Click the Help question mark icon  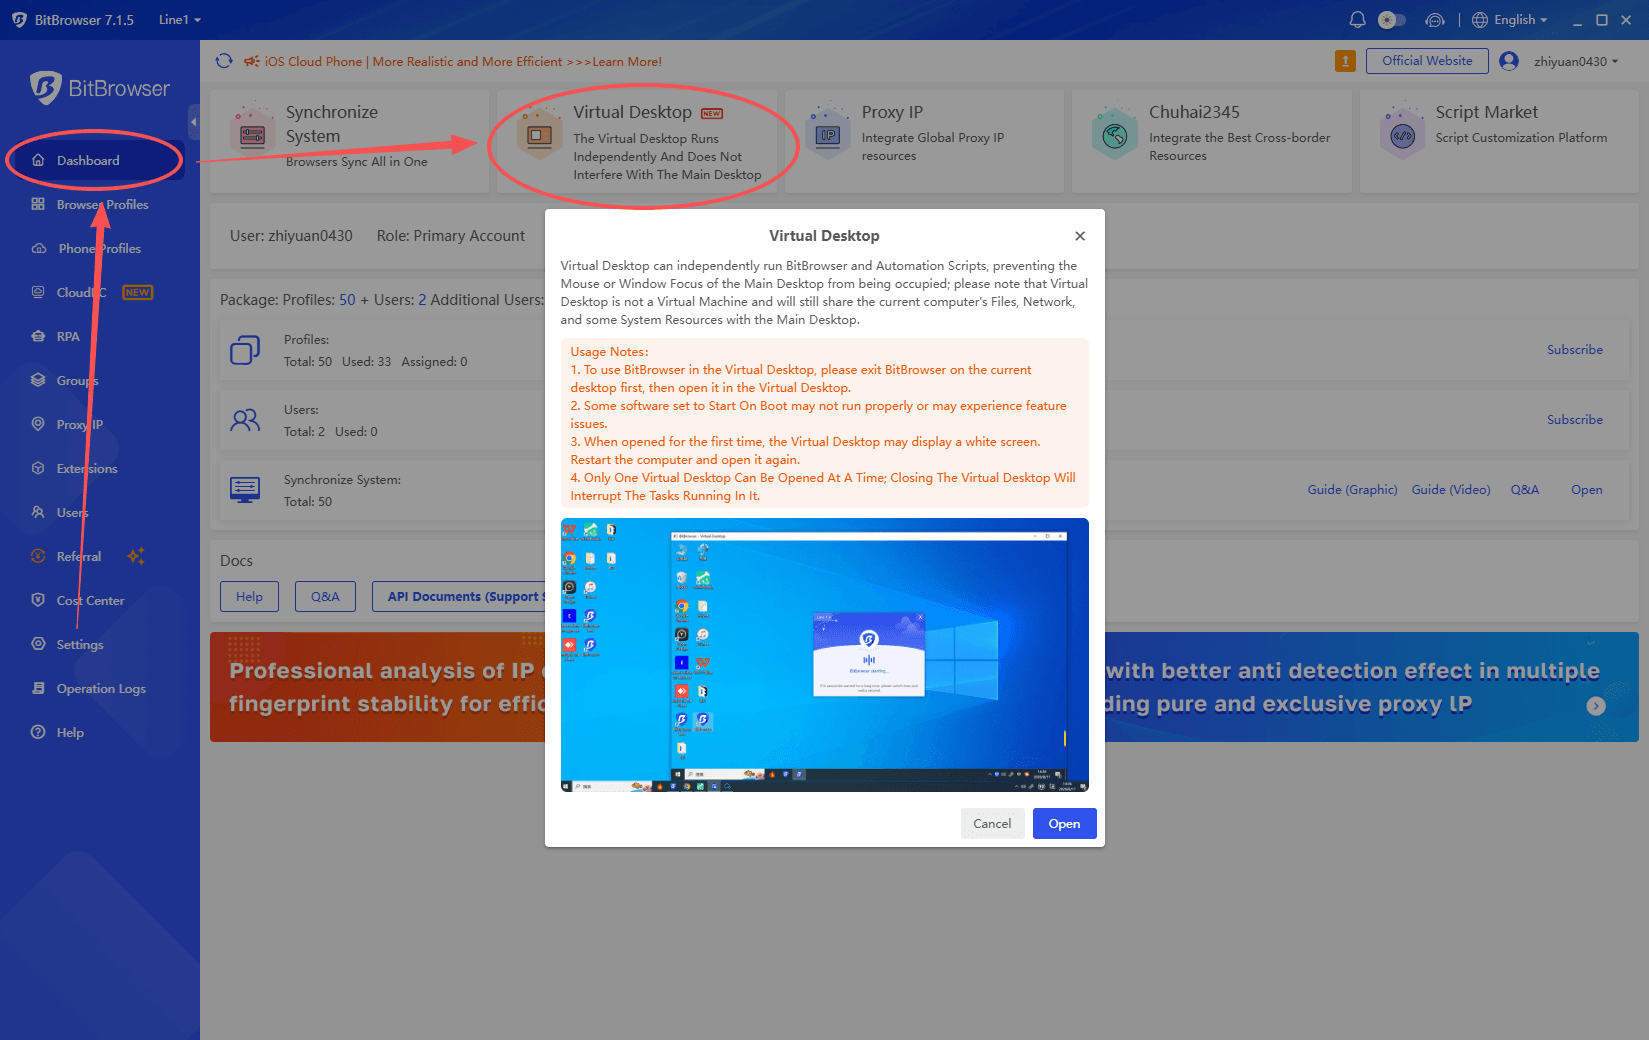(38, 732)
